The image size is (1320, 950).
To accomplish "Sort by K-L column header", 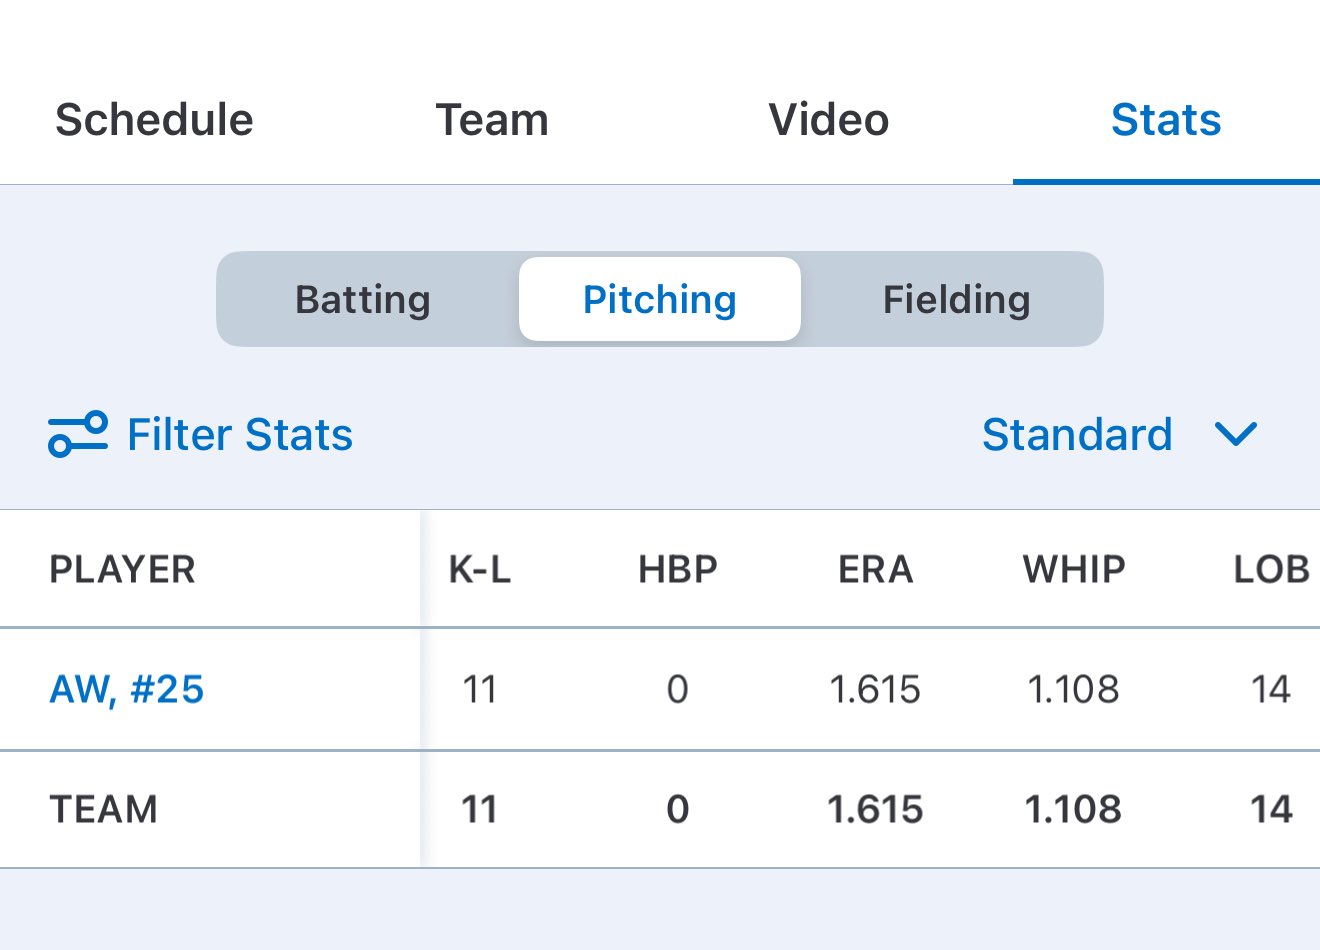I will tap(480, 570).
